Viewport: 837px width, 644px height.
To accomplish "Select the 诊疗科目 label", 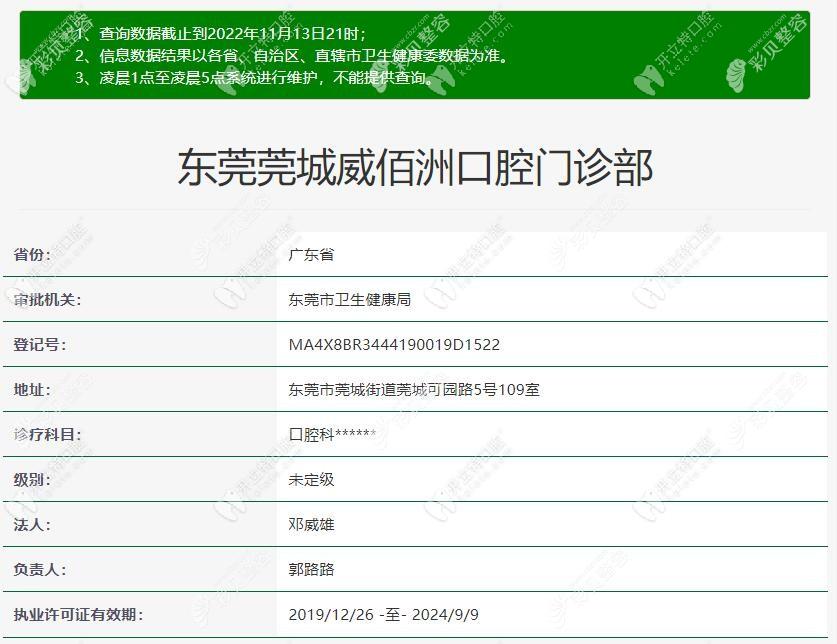I will [x=47, y=434].
